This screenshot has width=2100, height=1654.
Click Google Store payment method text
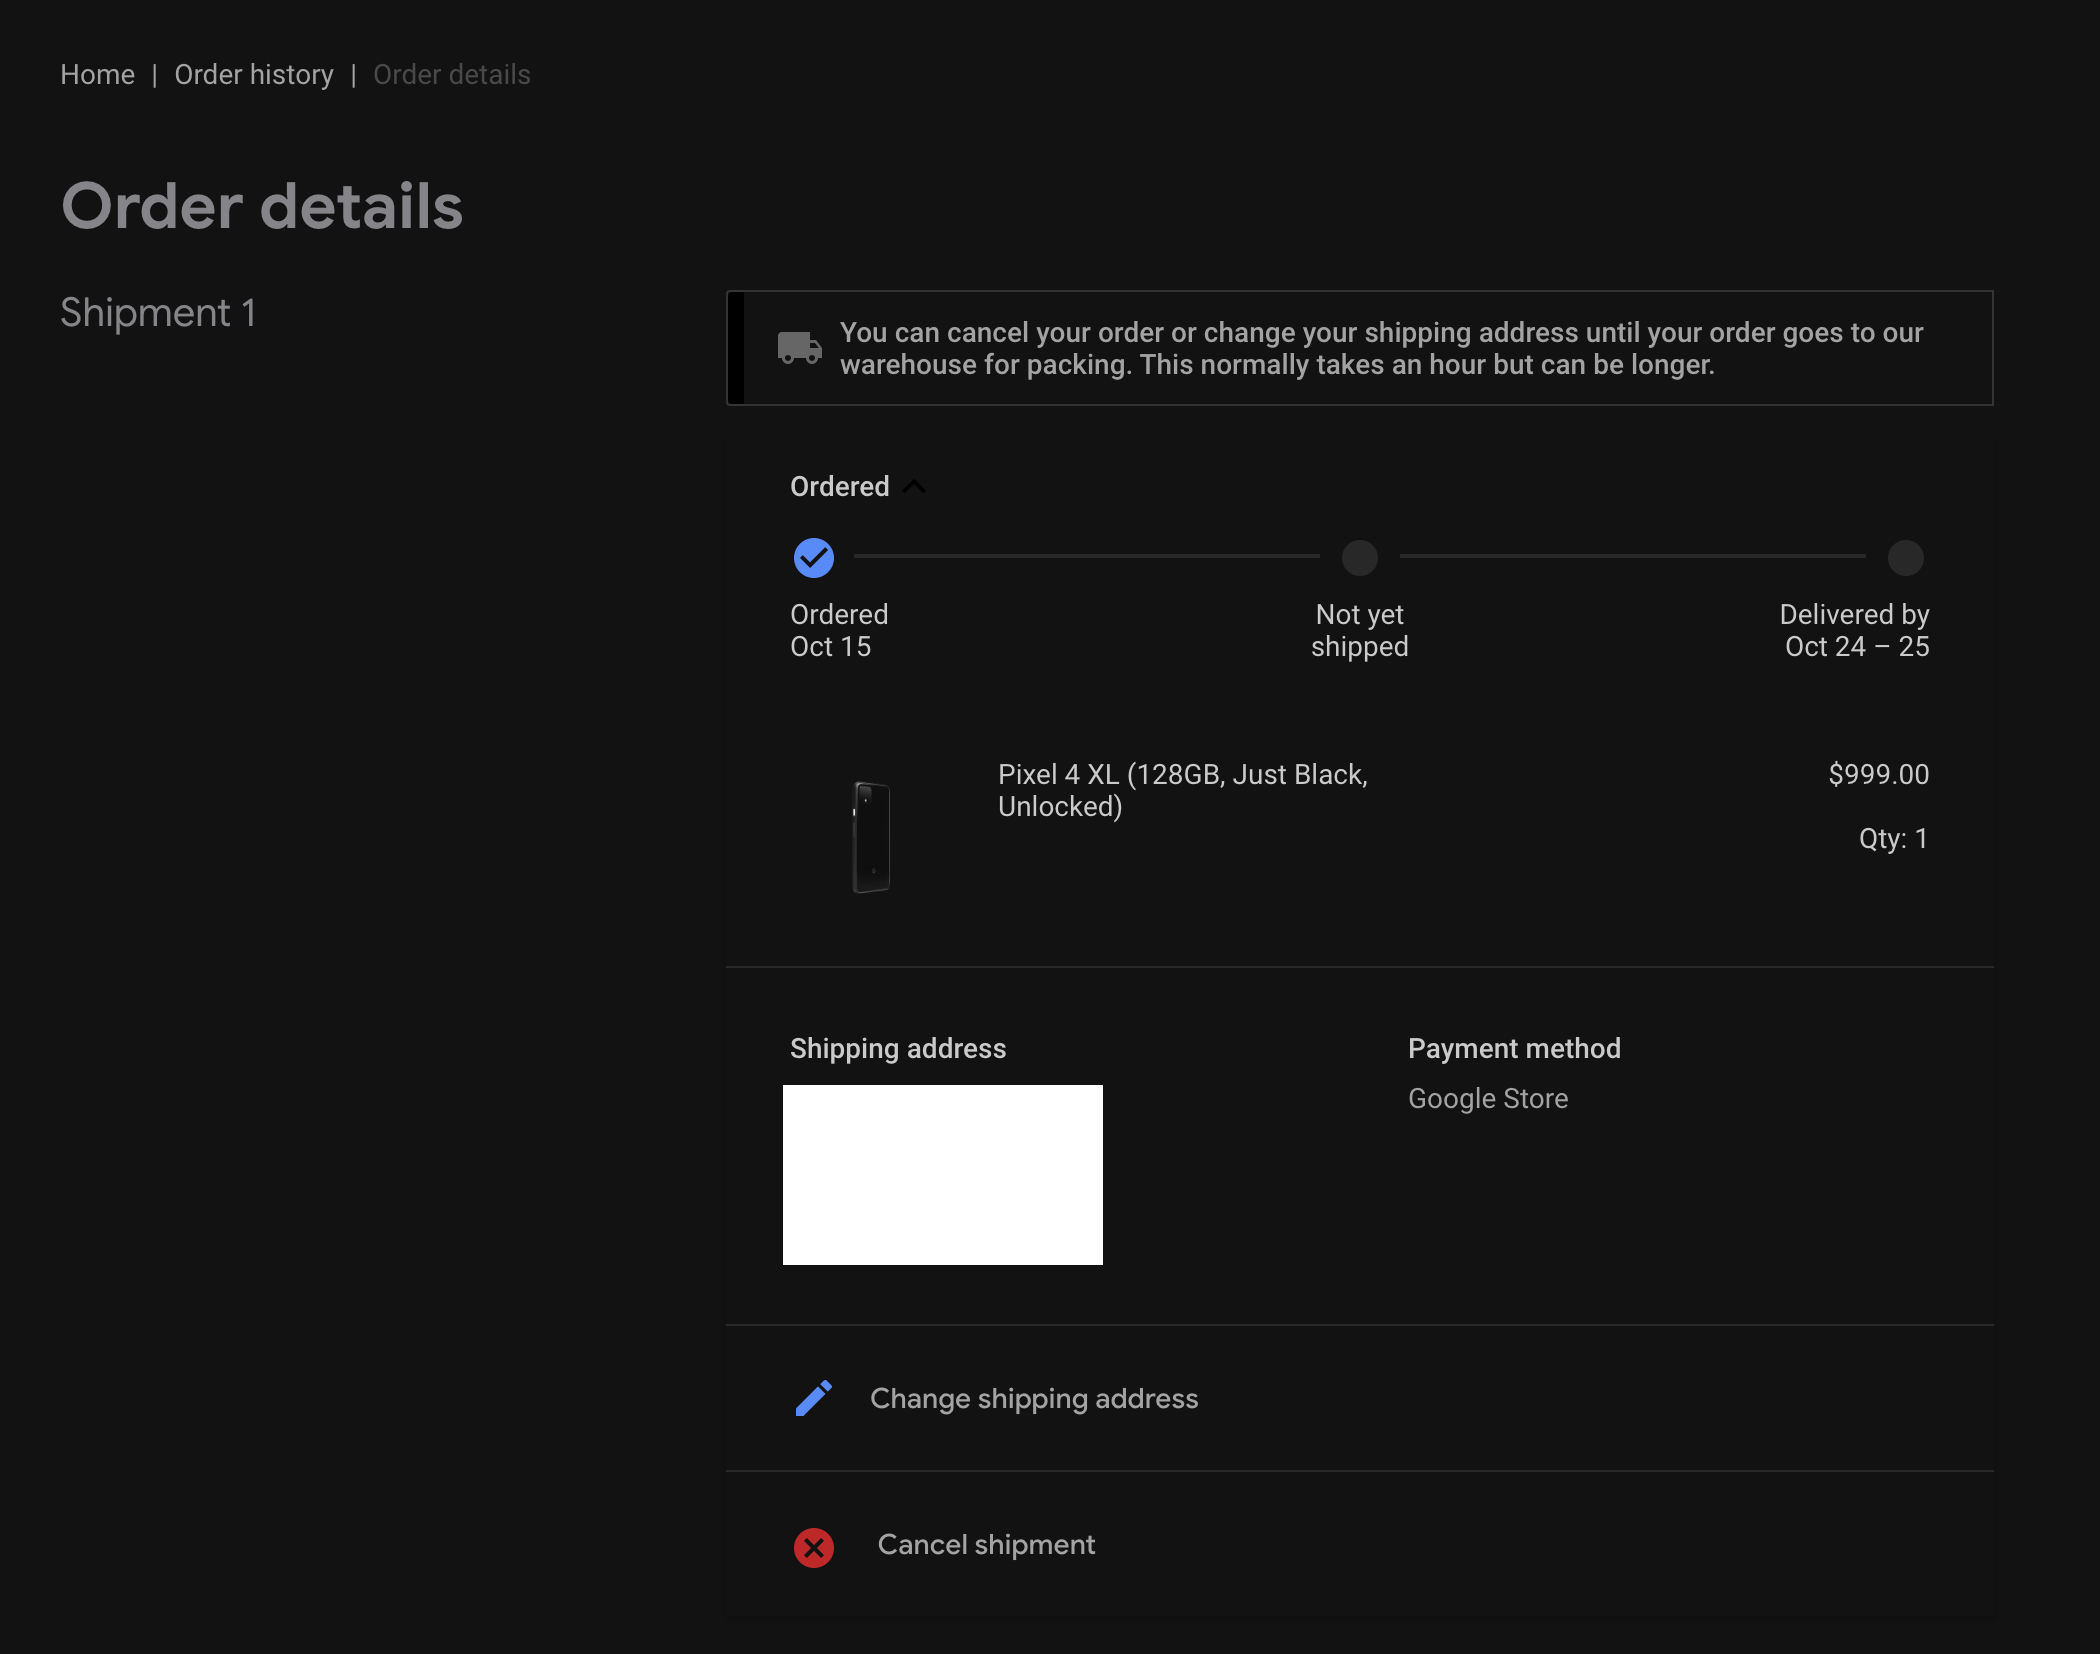[x=1487, y=1098]
